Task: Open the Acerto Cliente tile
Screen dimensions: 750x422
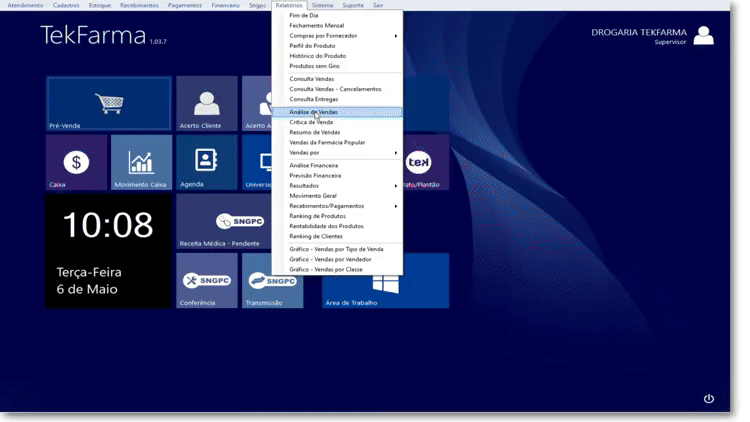Action: [x=207, y=103]
